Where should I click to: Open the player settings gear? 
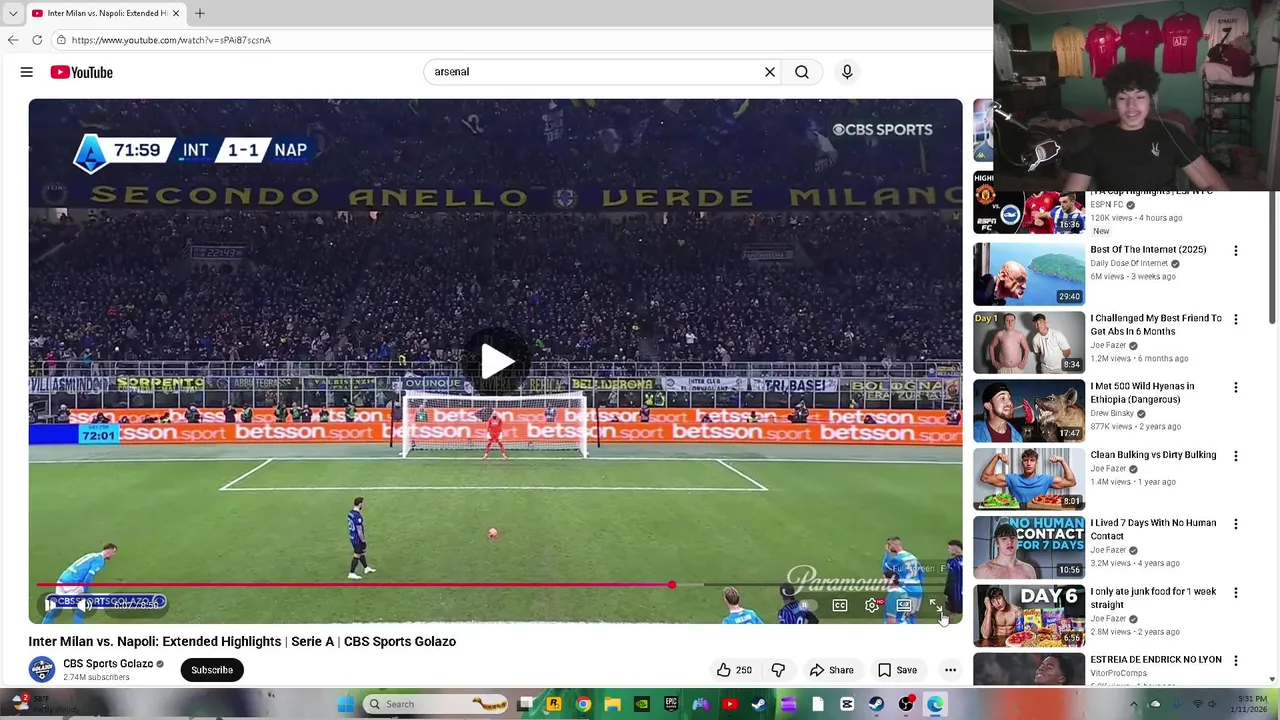point(872,605)
